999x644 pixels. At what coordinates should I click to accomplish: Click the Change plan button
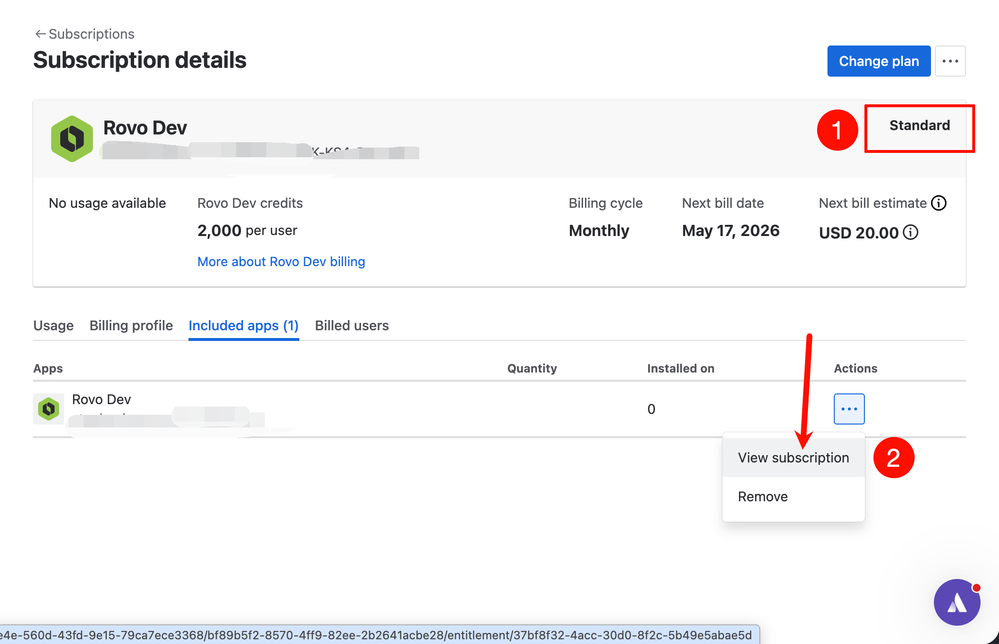click(x=879, y=61)
